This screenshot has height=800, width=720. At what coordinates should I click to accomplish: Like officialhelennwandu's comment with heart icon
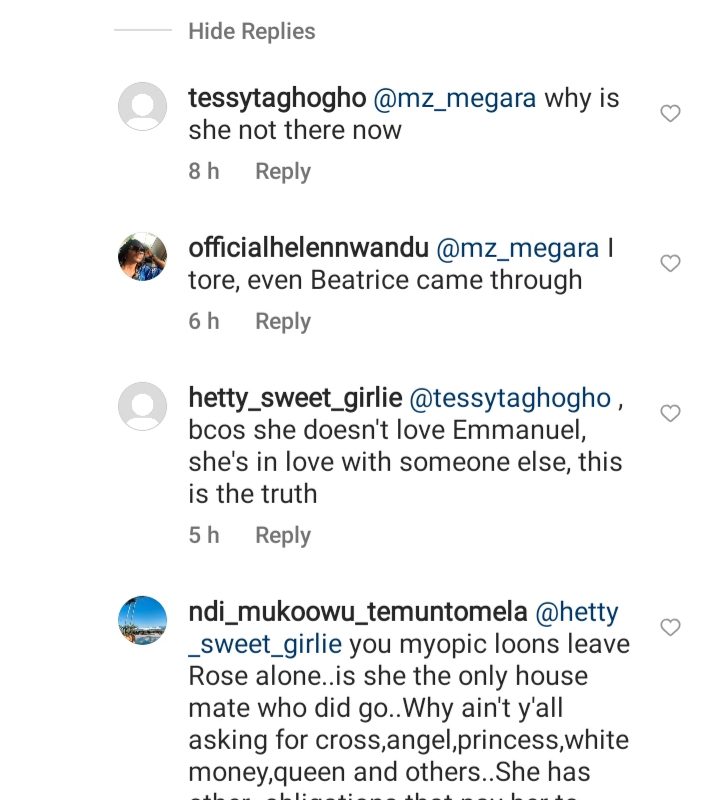pos(671,264)
